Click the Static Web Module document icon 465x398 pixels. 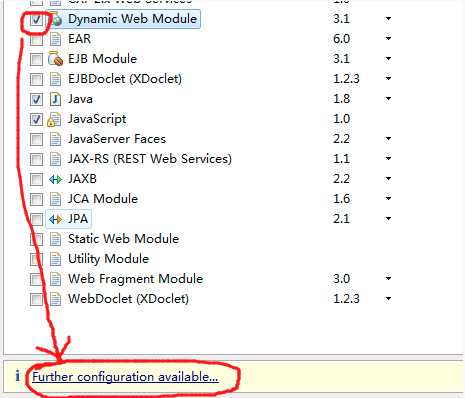(55, 239)
